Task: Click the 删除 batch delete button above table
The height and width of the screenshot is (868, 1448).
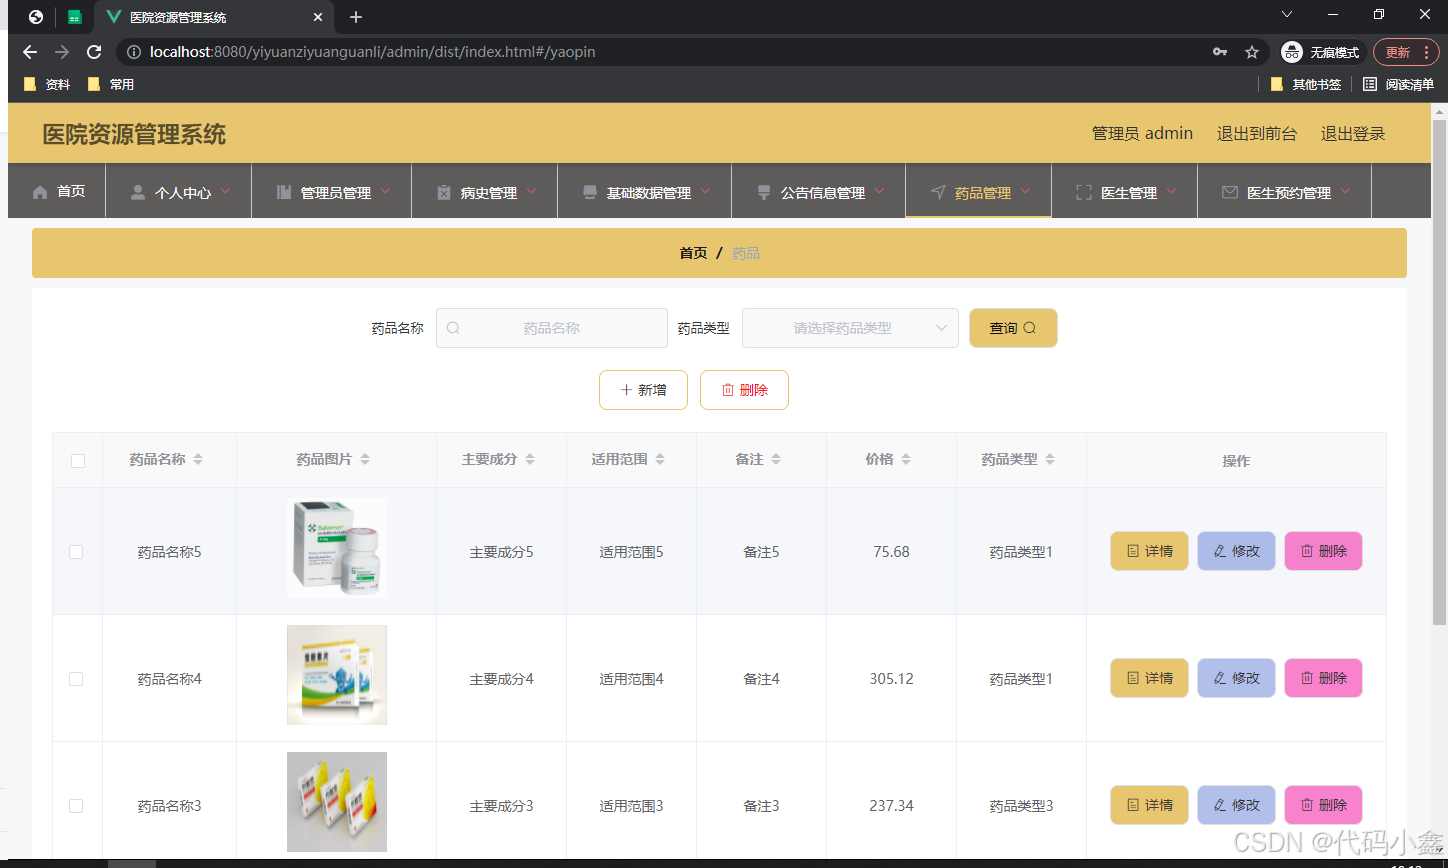Action: (744, 390)
